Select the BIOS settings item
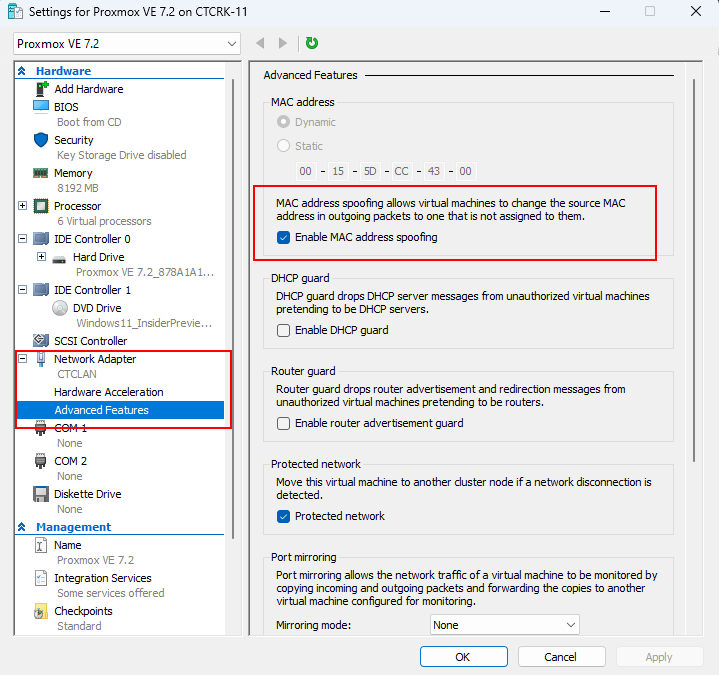Screen dimensions: 719x675 (x=66, y=107)
